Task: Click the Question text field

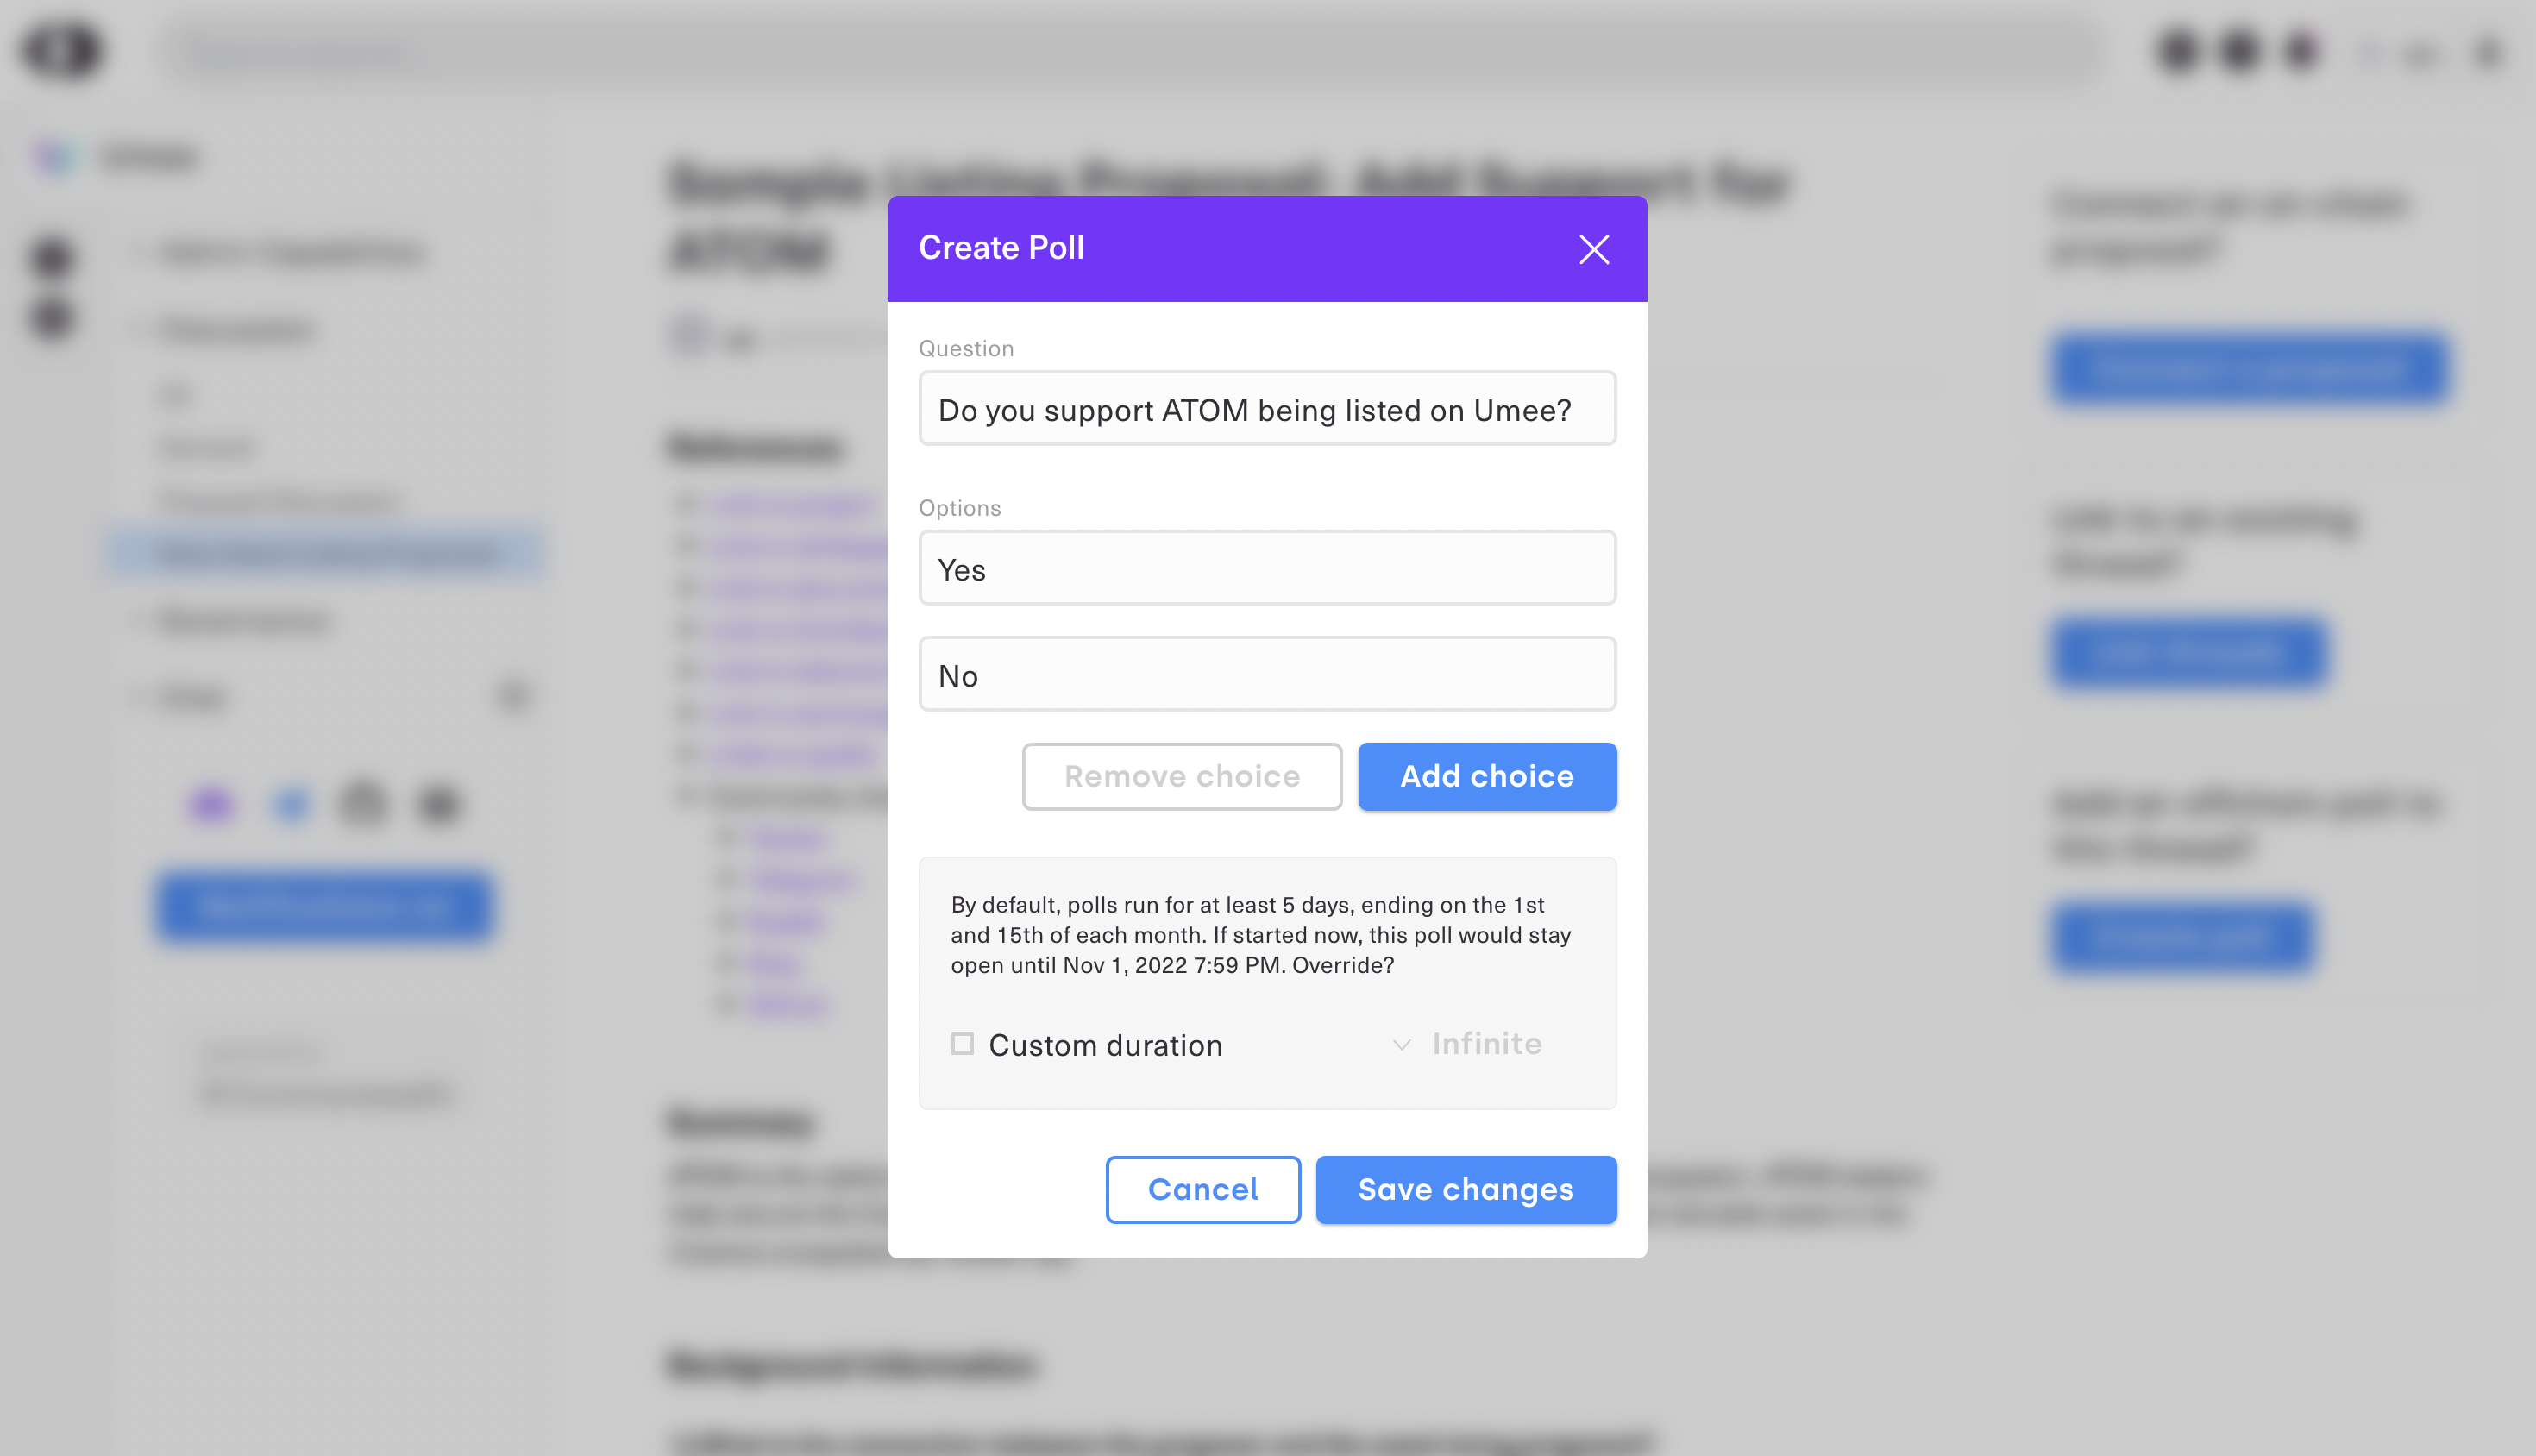Action: click(1266, 409)
